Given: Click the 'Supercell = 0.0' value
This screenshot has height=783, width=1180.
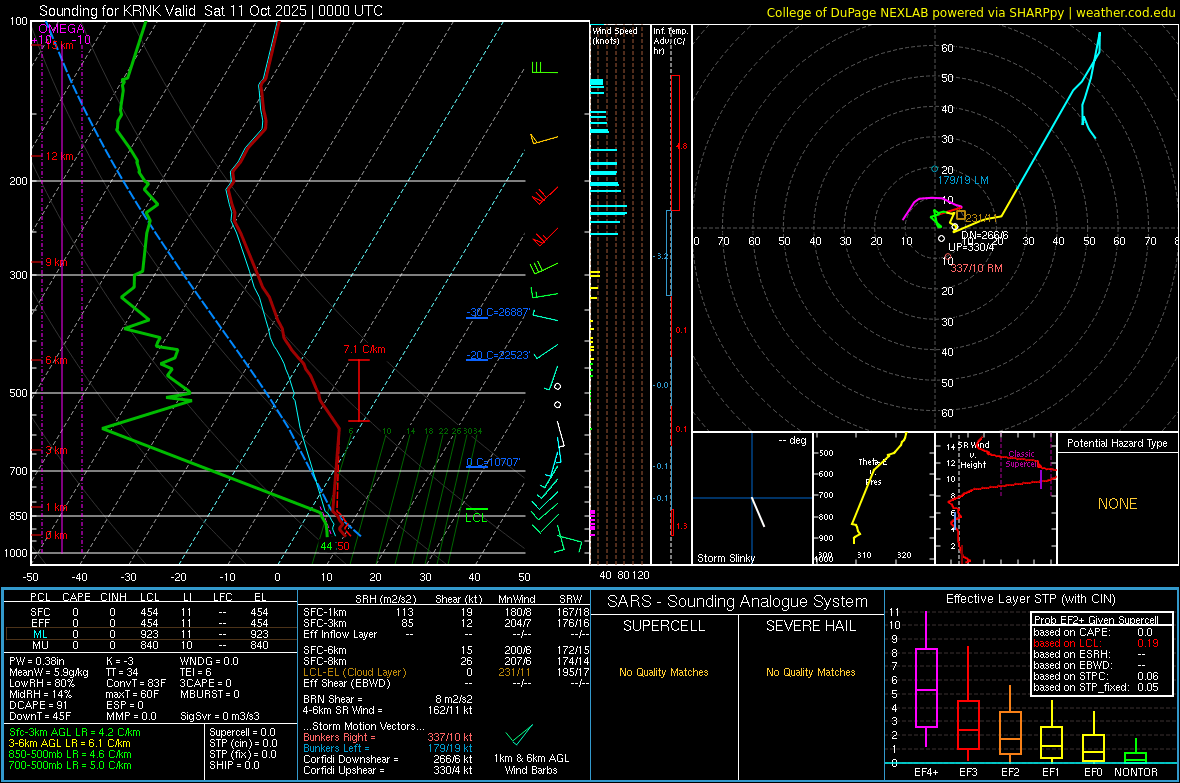Looking at the screenshot, I should pos(242,732).
